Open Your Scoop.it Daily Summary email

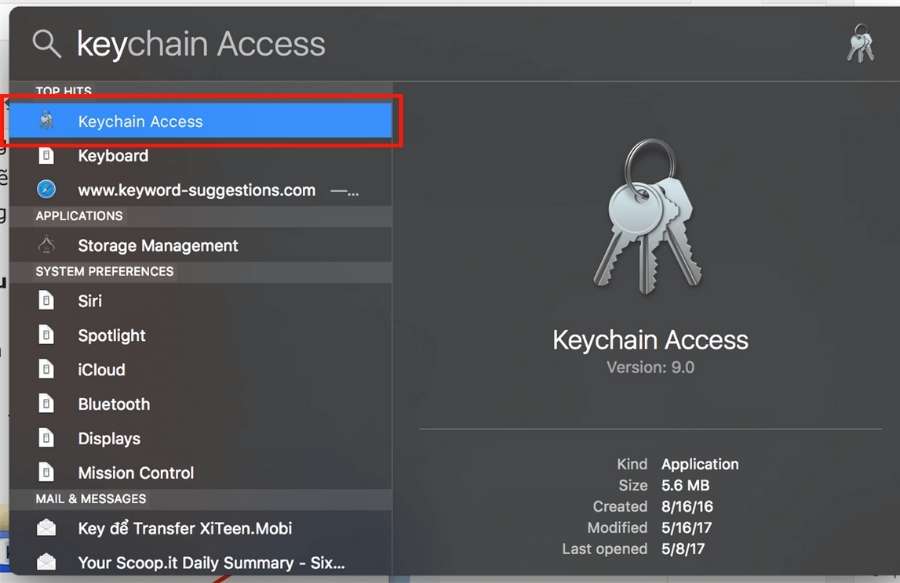(x=210, y=562)
